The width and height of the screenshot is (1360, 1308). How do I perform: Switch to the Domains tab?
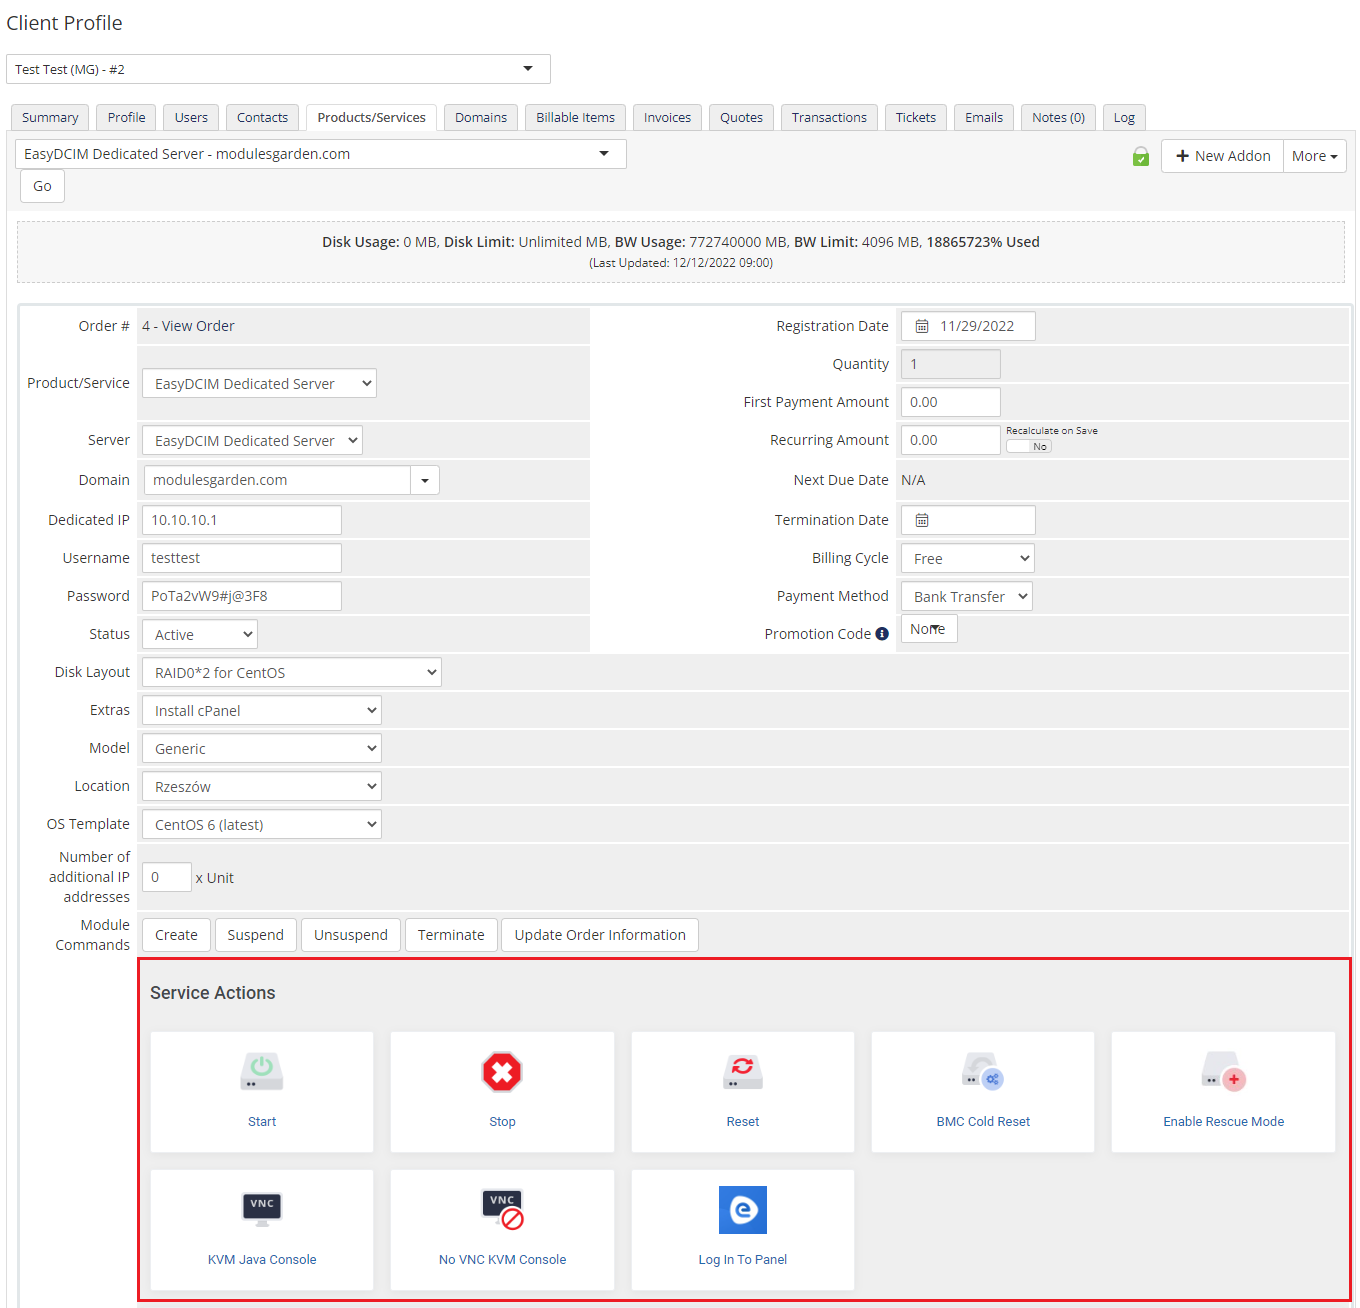pyautogui.click(x=481, y=117)
